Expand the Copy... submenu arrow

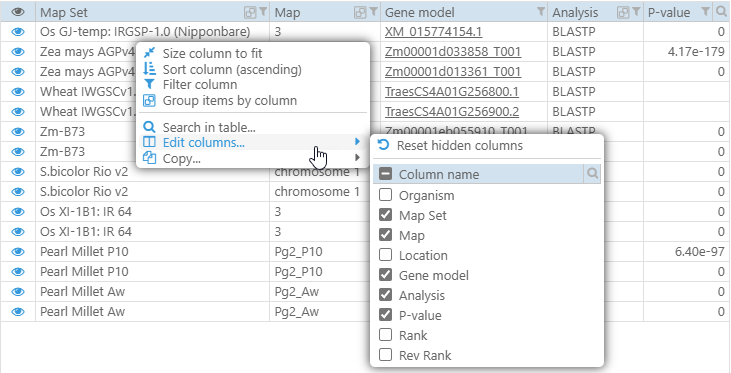click(358, 158)
